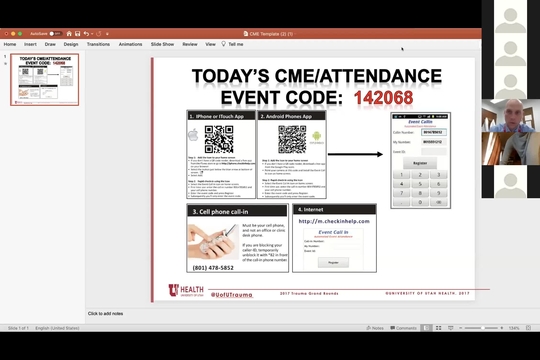
Task: Click the Apple logo on slide
Action: click(193, 135)
